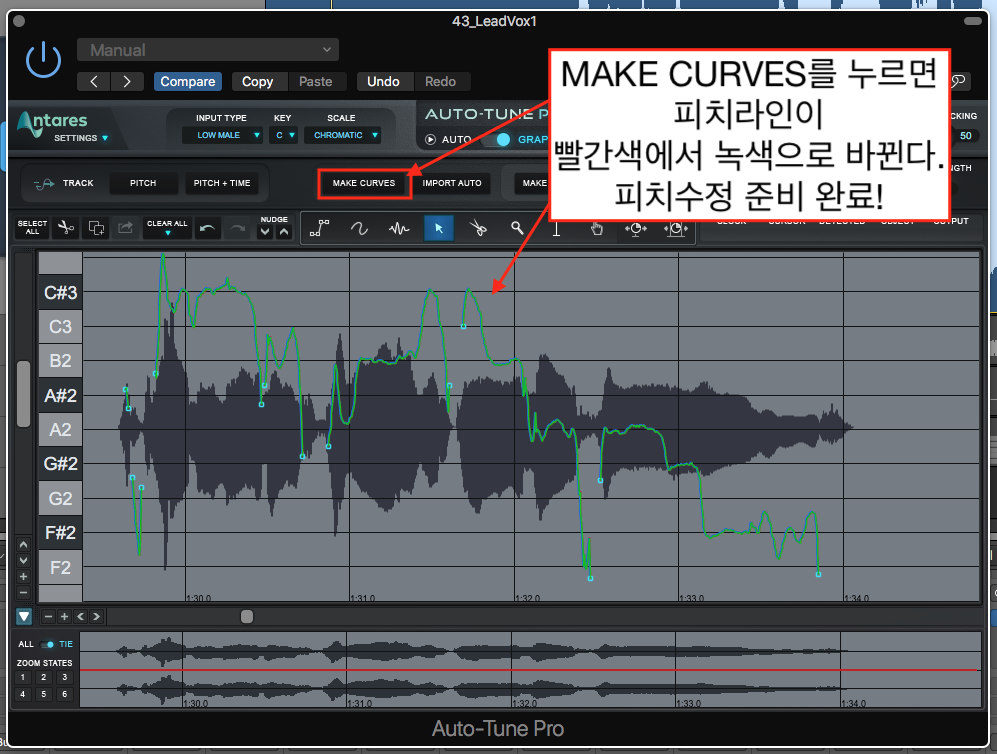Click the Copy objects icon

tap(96, 228)
